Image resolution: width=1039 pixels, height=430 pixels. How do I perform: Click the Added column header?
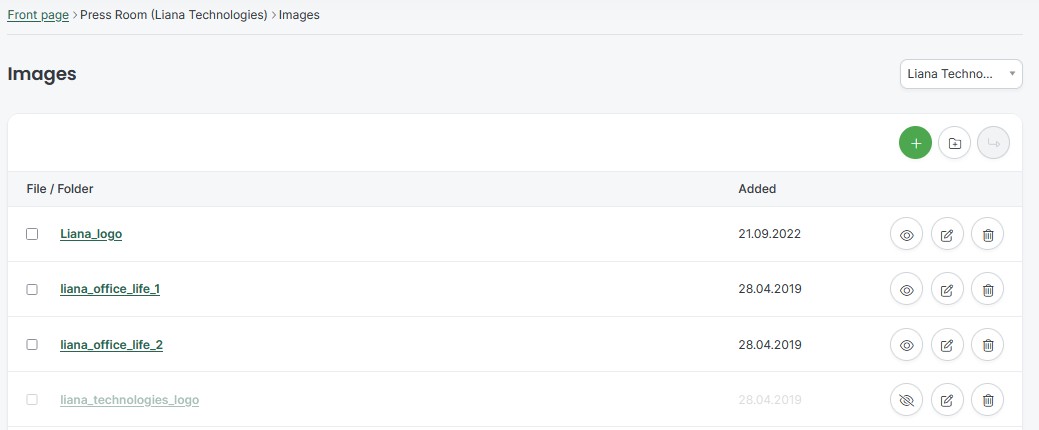point(757,189)
